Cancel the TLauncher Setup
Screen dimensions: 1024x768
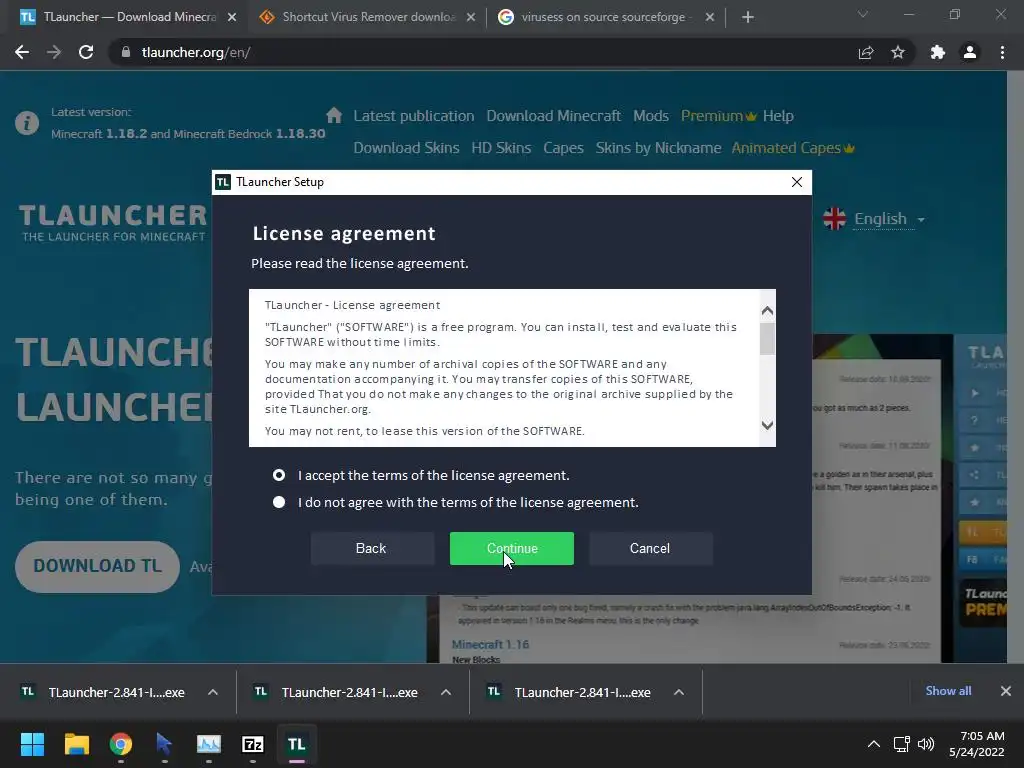650,549
